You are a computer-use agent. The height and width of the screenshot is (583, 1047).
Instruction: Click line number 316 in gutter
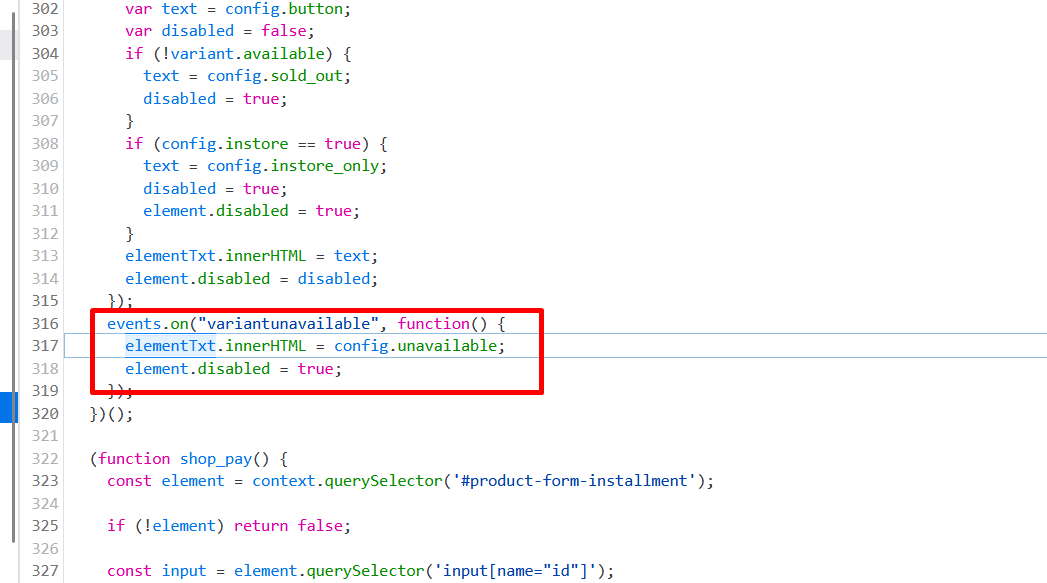(45, 324)
